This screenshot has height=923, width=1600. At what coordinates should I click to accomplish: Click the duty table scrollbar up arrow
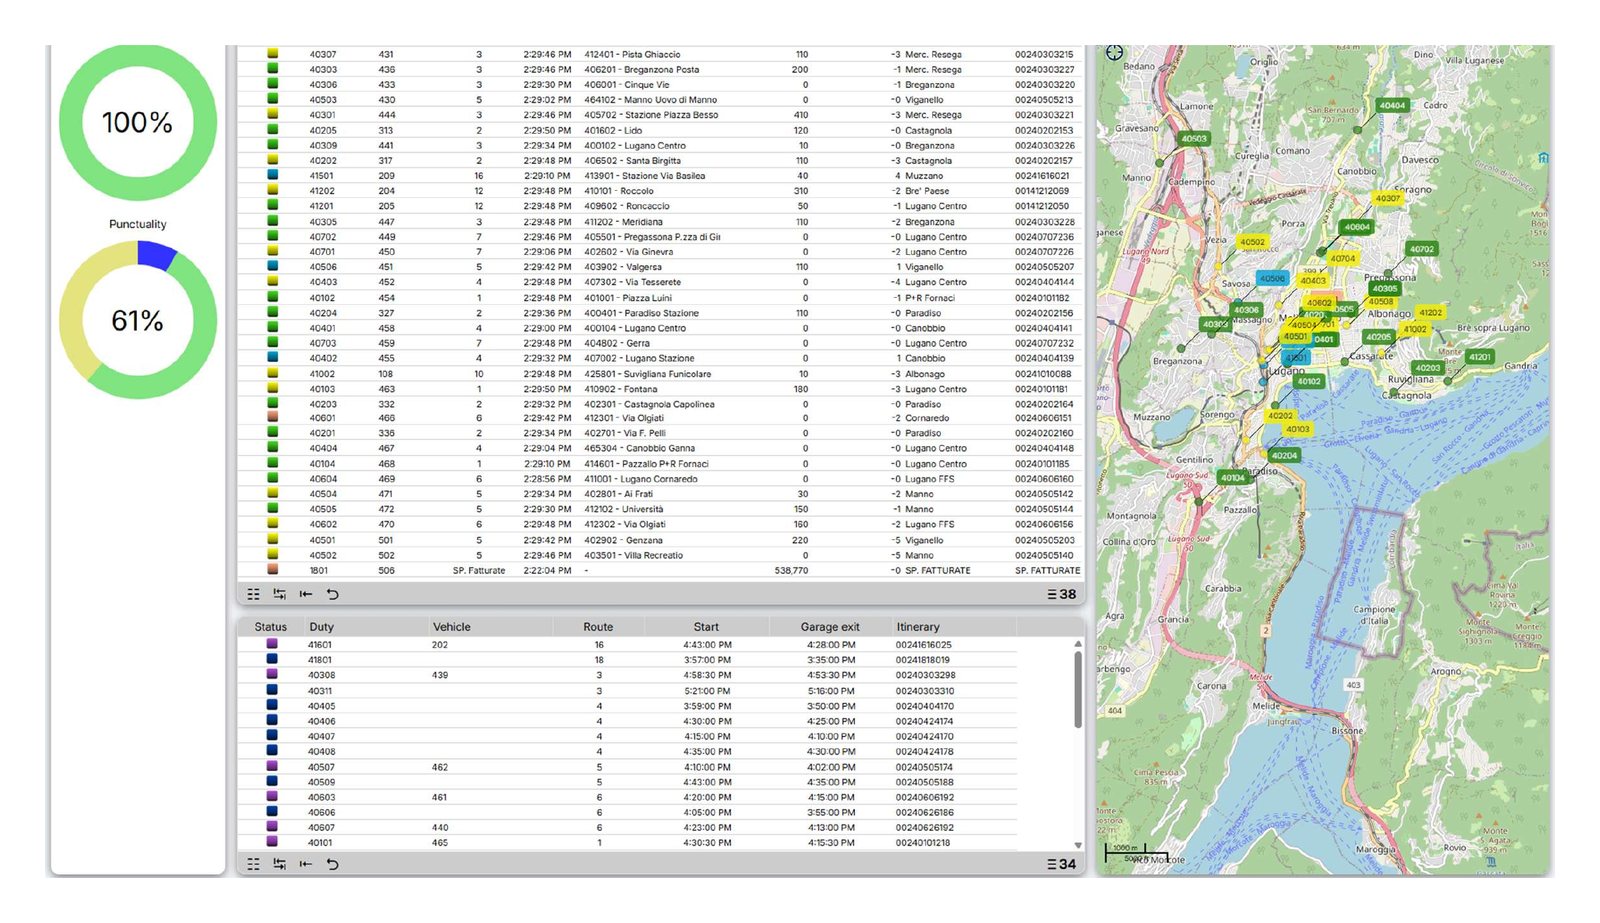[1078, 644]
